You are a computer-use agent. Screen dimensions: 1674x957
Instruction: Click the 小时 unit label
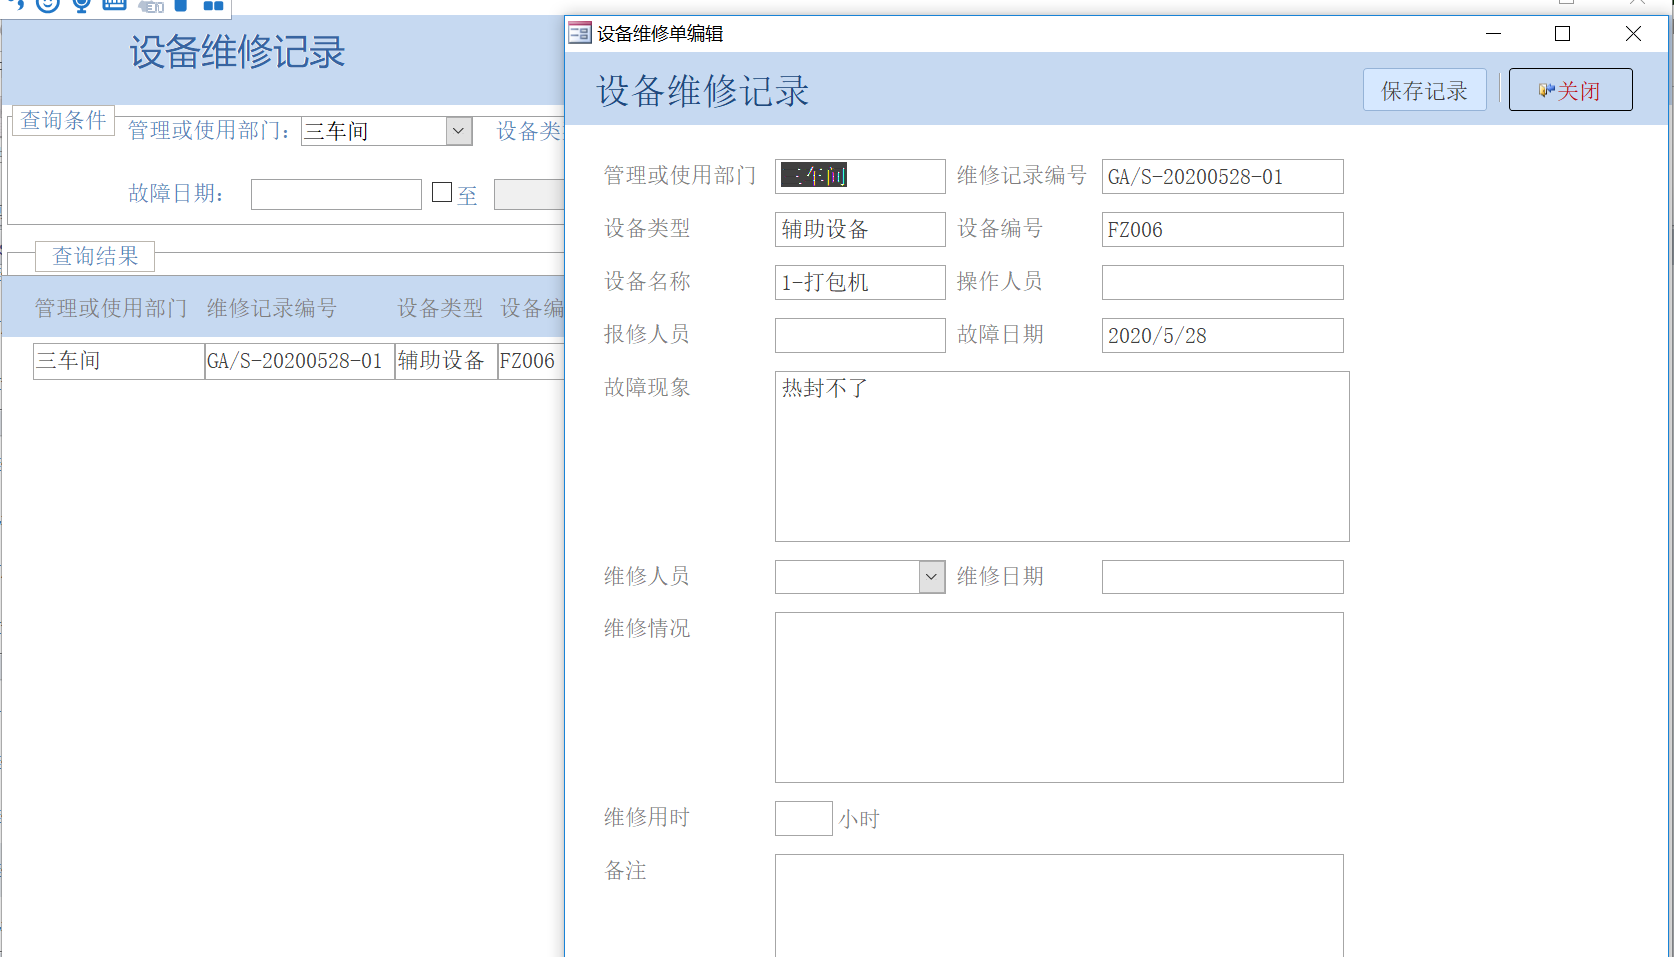(x=859, y=819)
